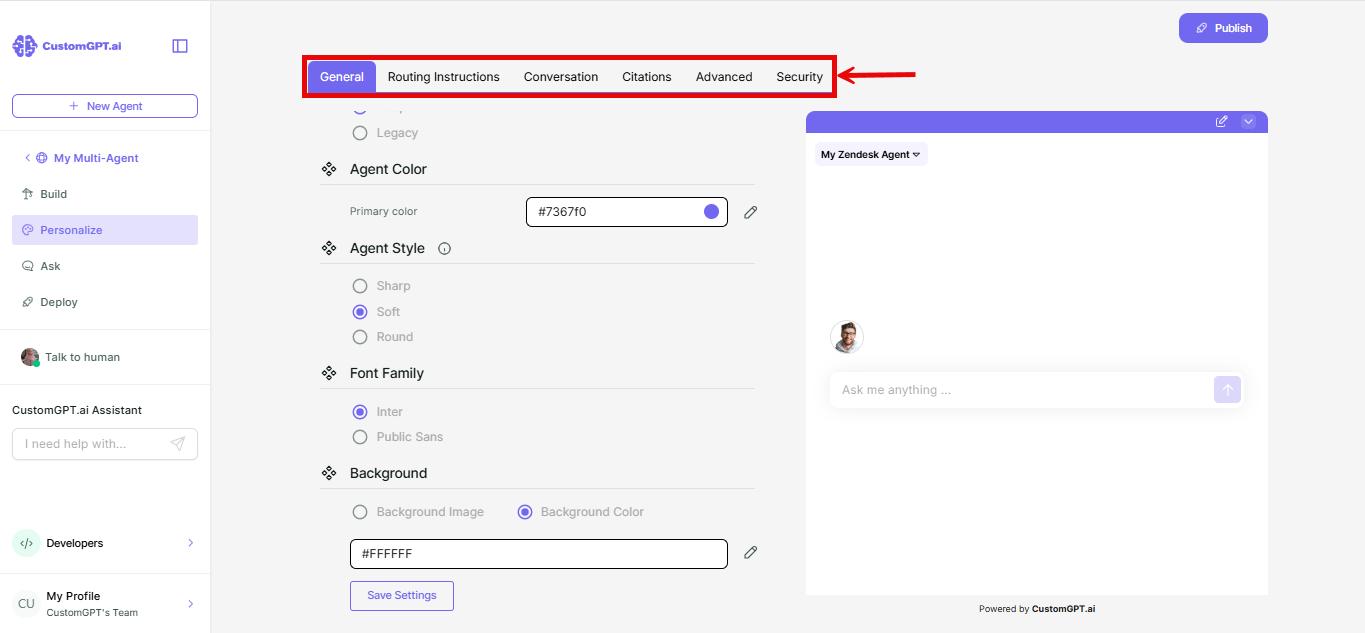Click the CustomGPT.ai brain logo
Screen dimensions: 1365x633
[24, 46]
